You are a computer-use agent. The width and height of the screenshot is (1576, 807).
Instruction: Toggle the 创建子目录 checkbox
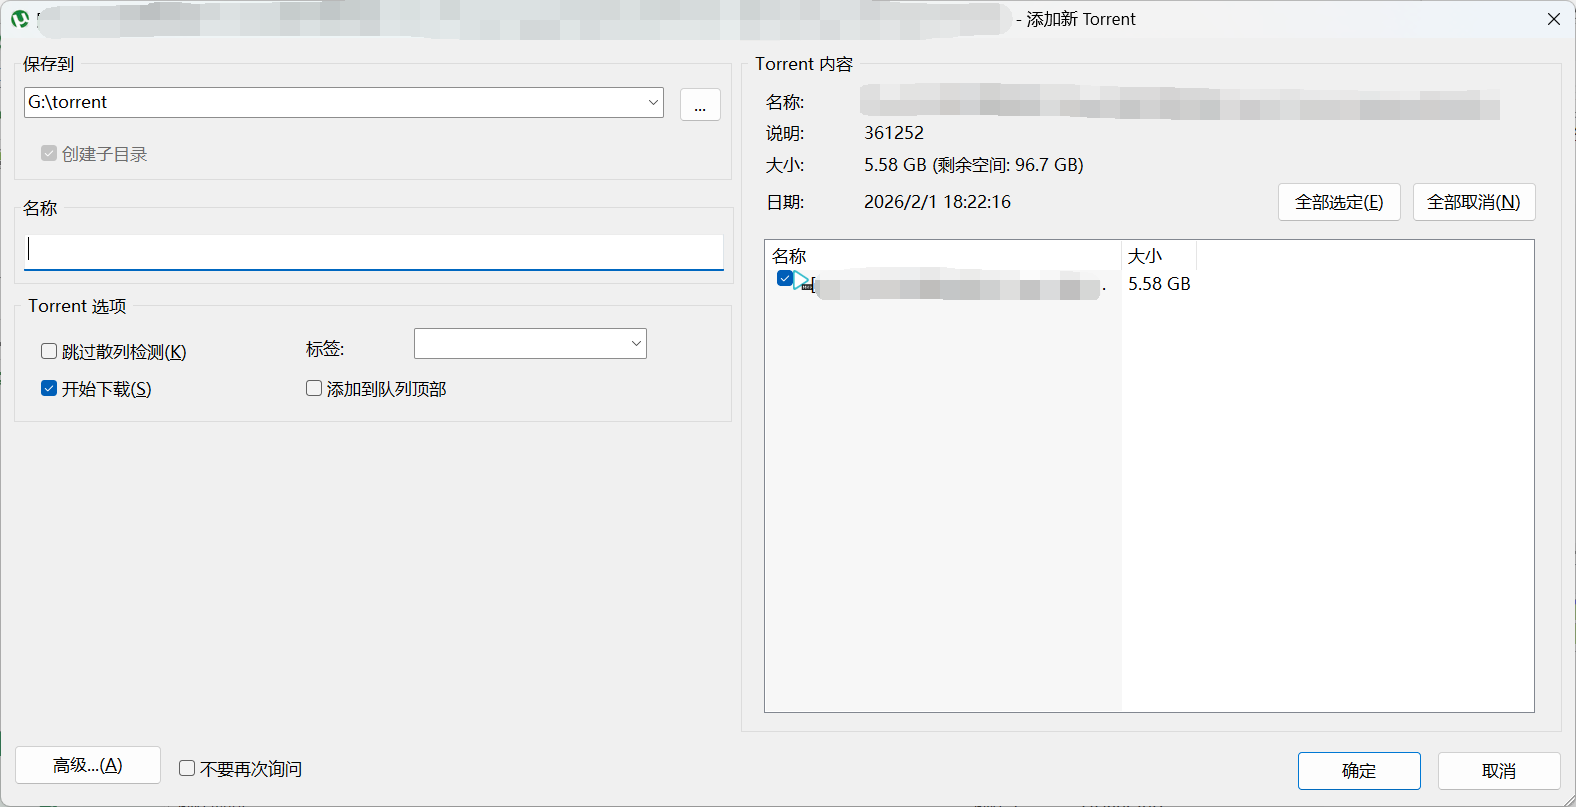click(49, 153)
